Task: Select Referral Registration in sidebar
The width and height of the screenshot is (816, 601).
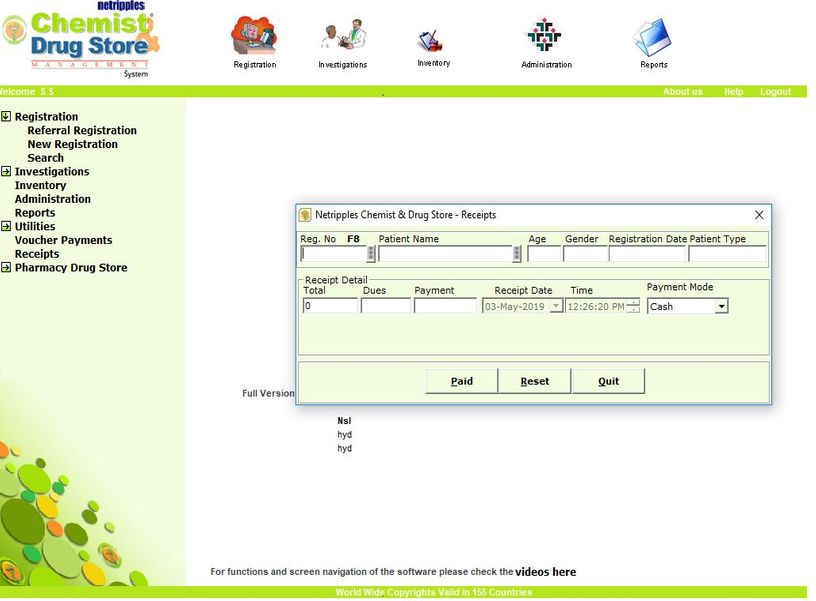Action: click(x=82, y=130)
